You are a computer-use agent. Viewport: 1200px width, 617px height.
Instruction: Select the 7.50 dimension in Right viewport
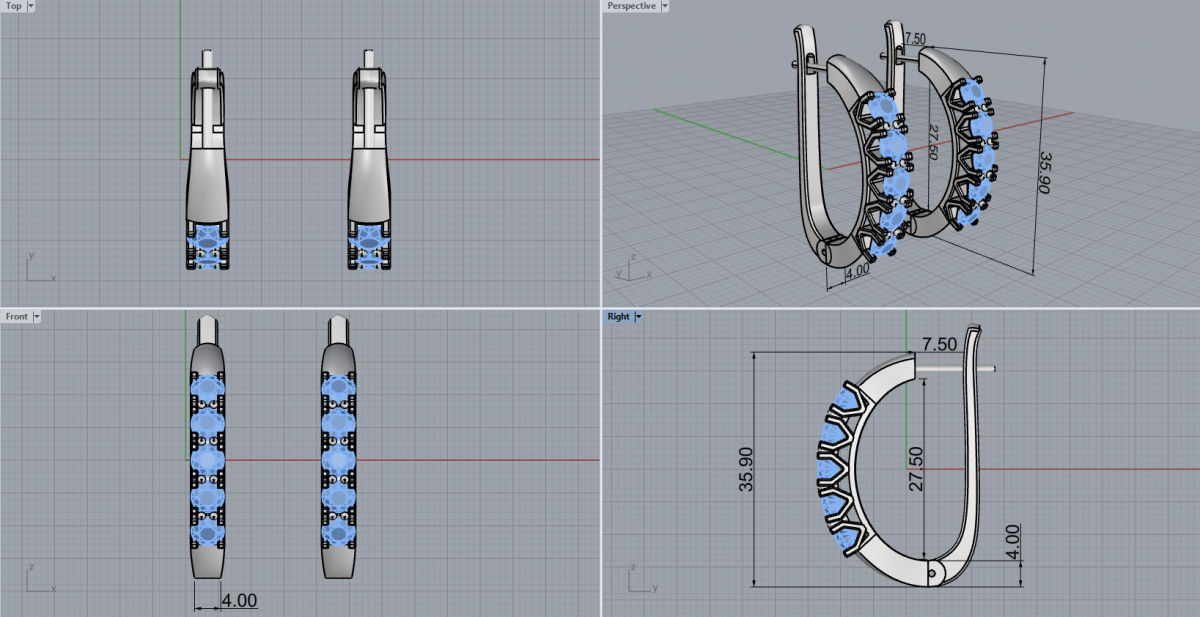pyautogui.click(x=939, y=343)
